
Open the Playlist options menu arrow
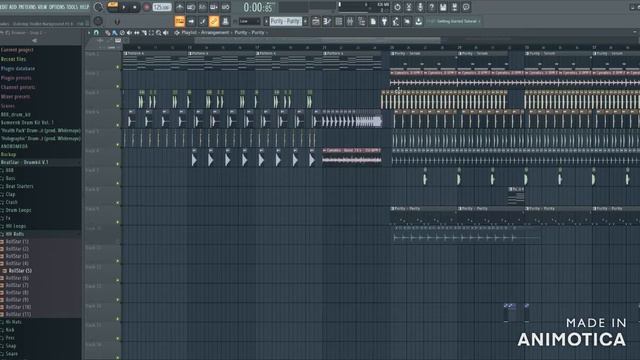89,33
